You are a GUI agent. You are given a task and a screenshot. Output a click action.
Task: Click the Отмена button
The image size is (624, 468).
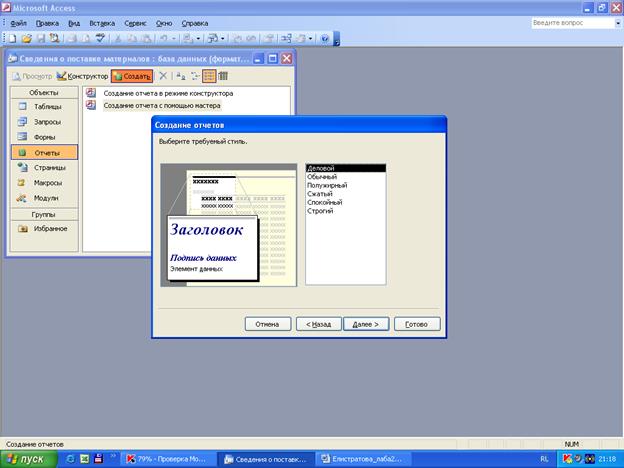click(x=267, y=324)
